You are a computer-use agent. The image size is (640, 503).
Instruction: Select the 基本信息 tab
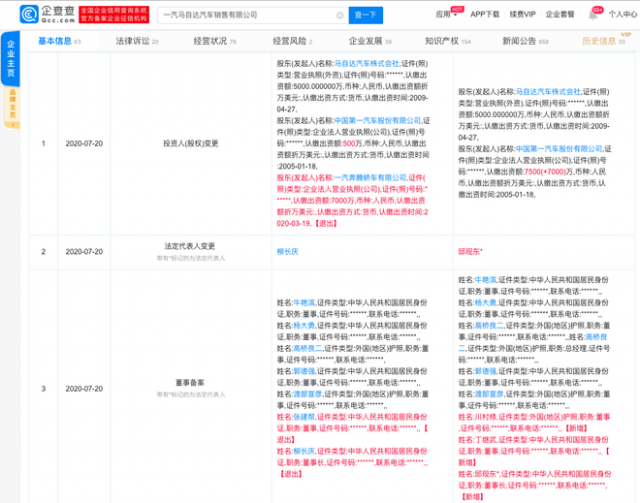click(x=60, y=41)
